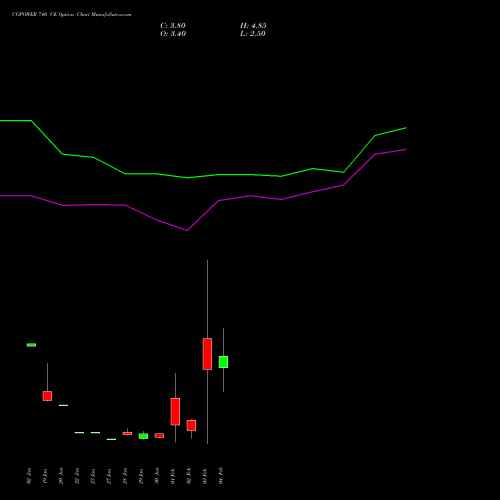This screenshot has height=500, width=500.
Task: Select the high value H: 4.85
Action: [x=253, y=26]
